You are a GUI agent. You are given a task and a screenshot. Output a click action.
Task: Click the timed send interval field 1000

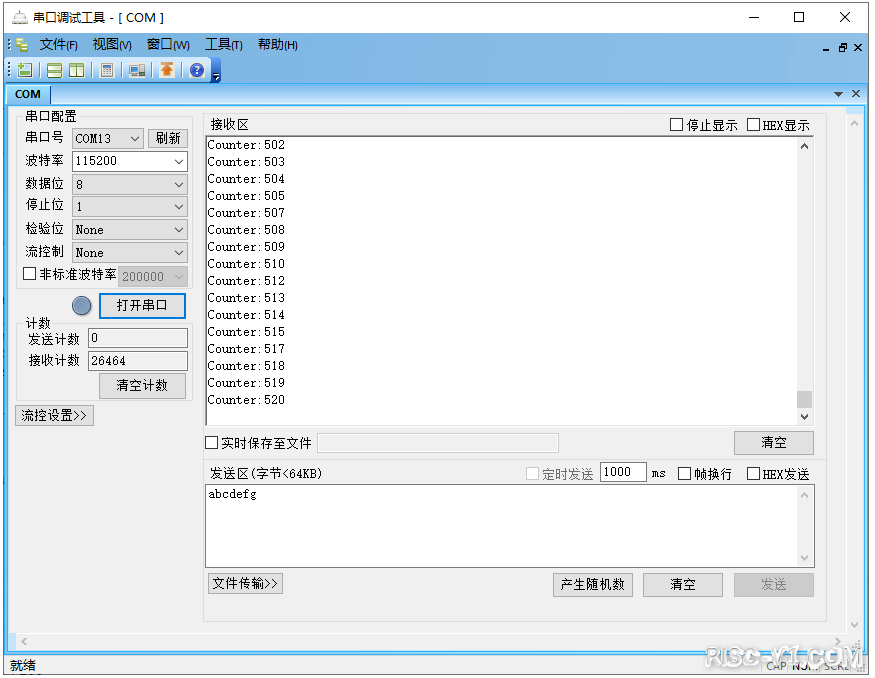coord(623,472)
